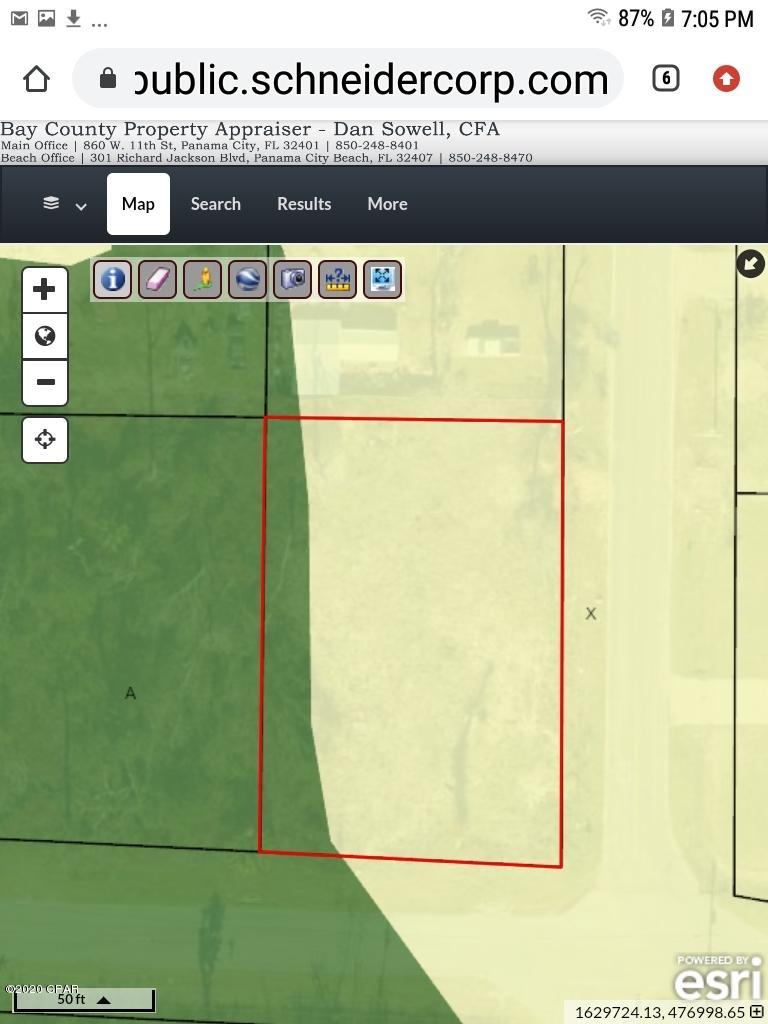Expand the layers dropdown menu
768x1024 pixels.
[x=64, y=204]
